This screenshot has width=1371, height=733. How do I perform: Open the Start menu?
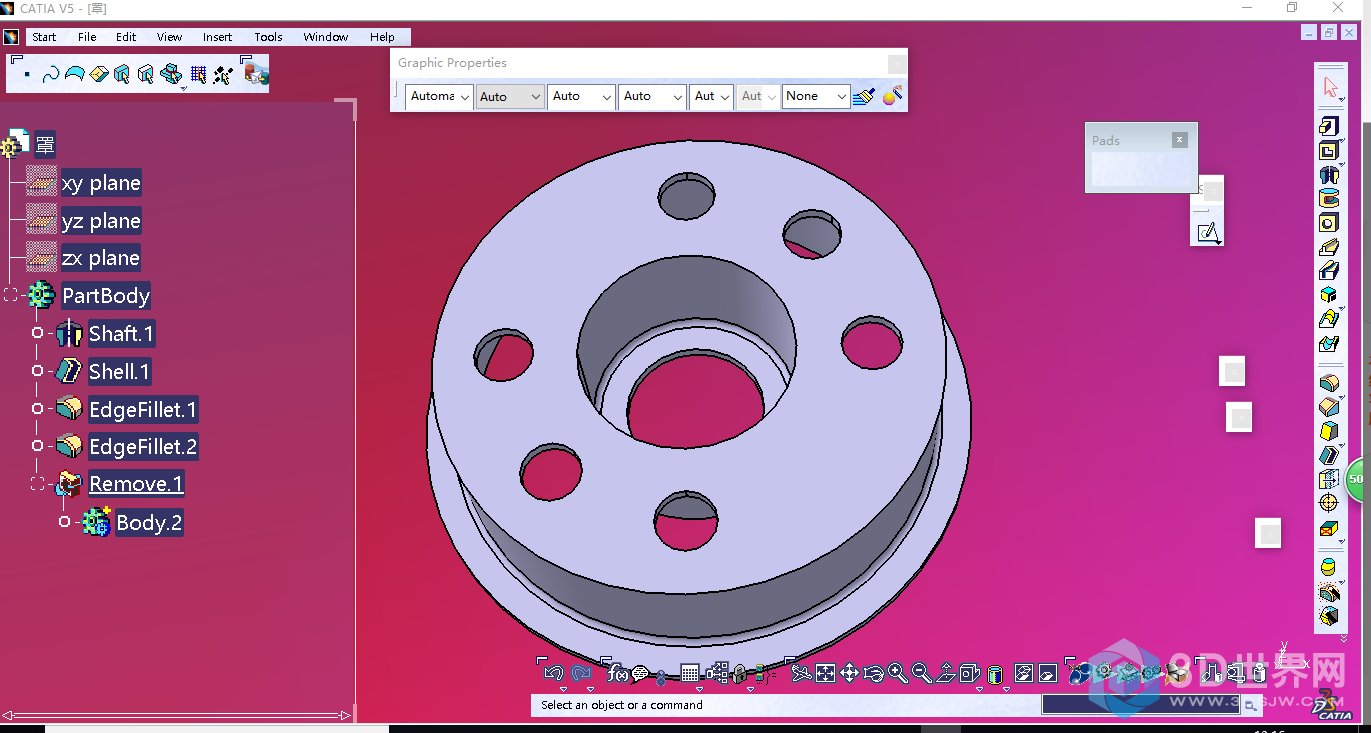click(x=44, y=37)
